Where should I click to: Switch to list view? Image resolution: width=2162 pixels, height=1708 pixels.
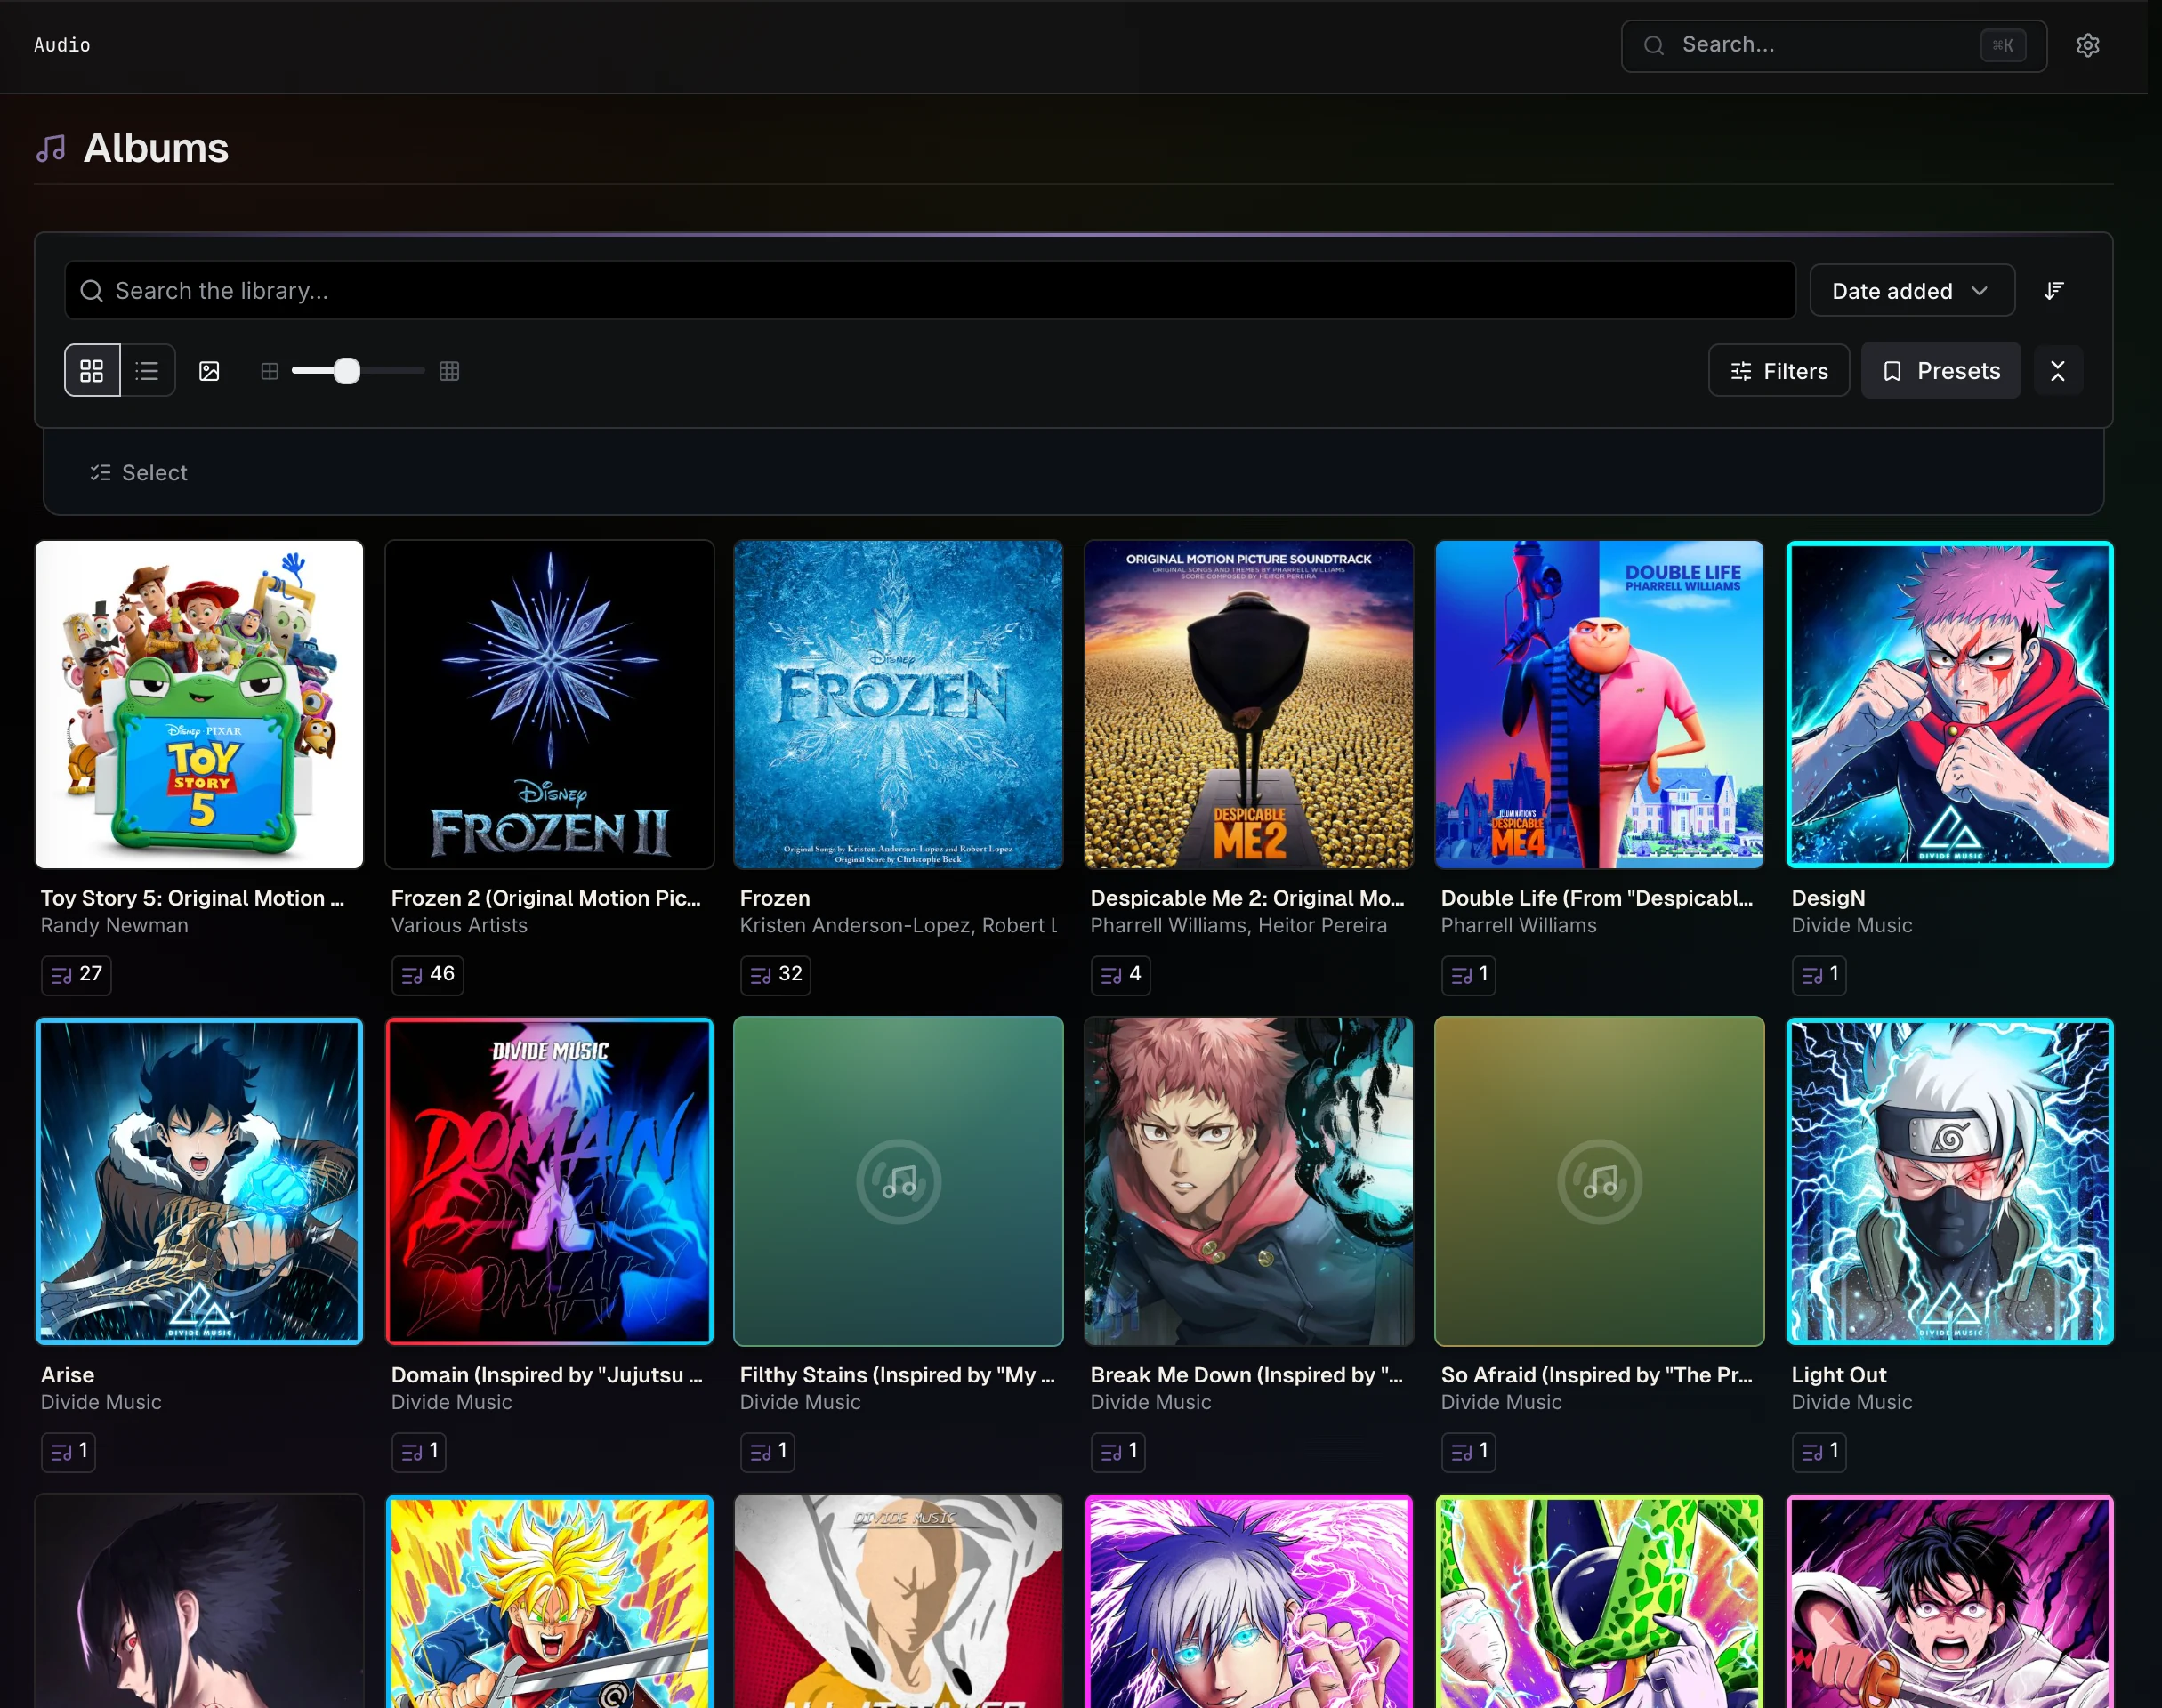147,371
